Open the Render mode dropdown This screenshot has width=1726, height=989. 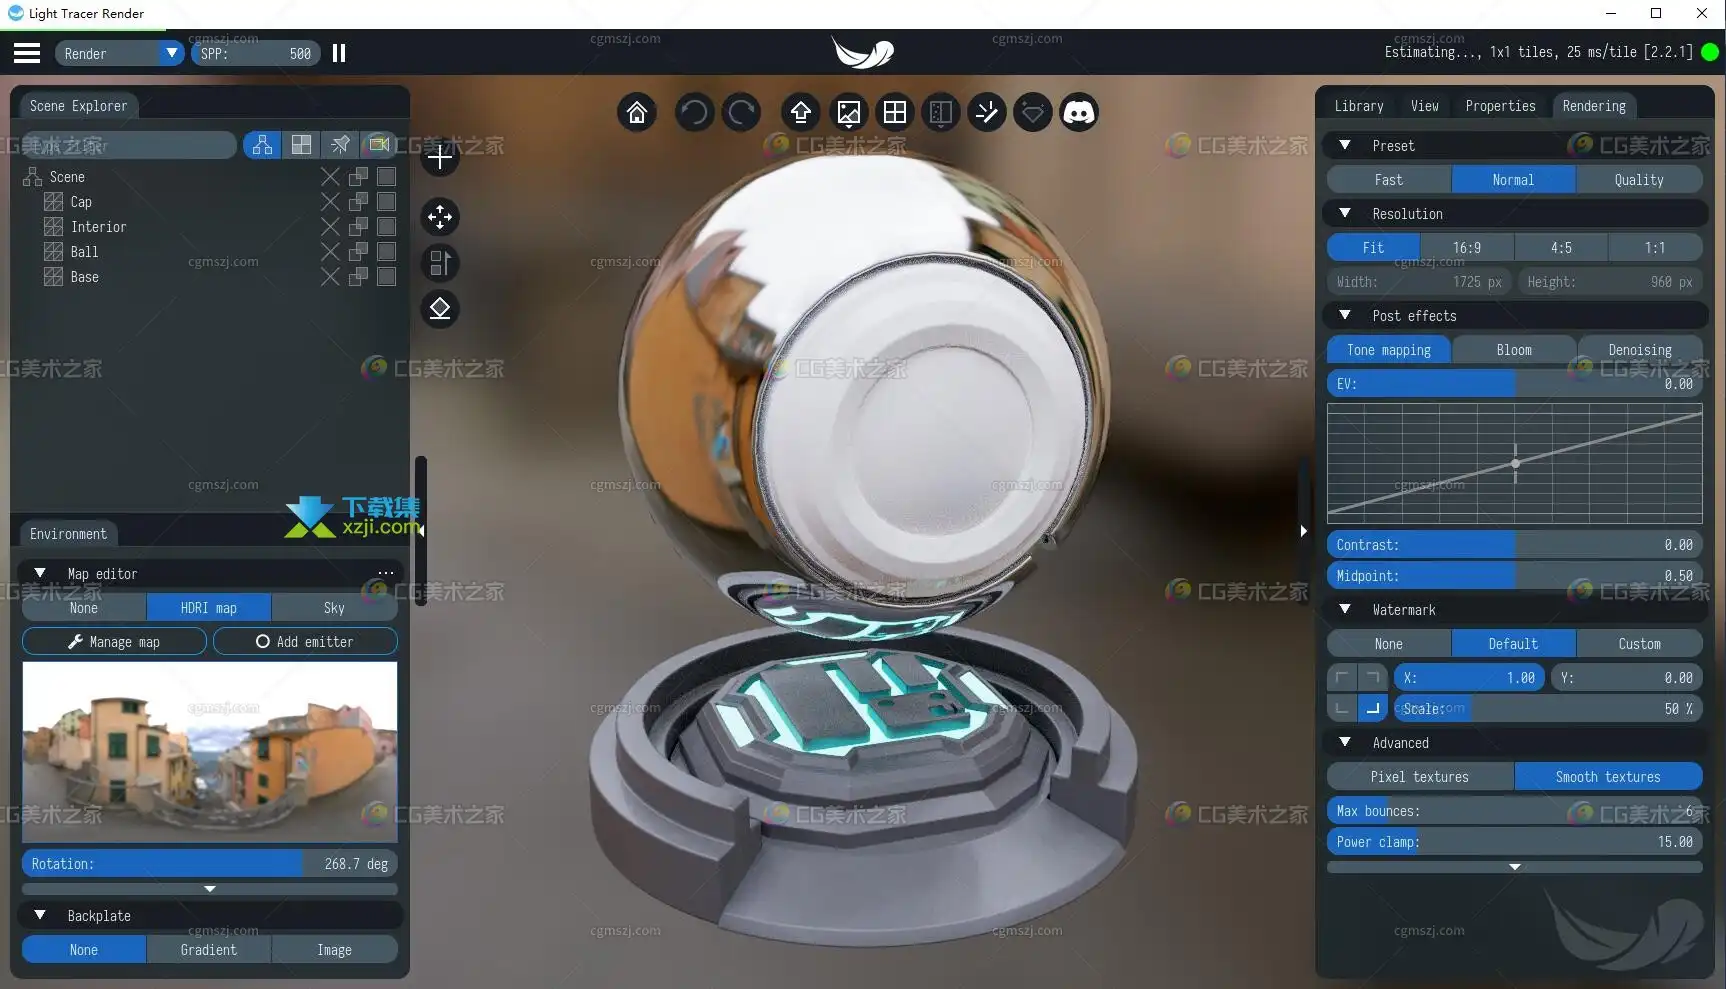[x=120, y=53]
